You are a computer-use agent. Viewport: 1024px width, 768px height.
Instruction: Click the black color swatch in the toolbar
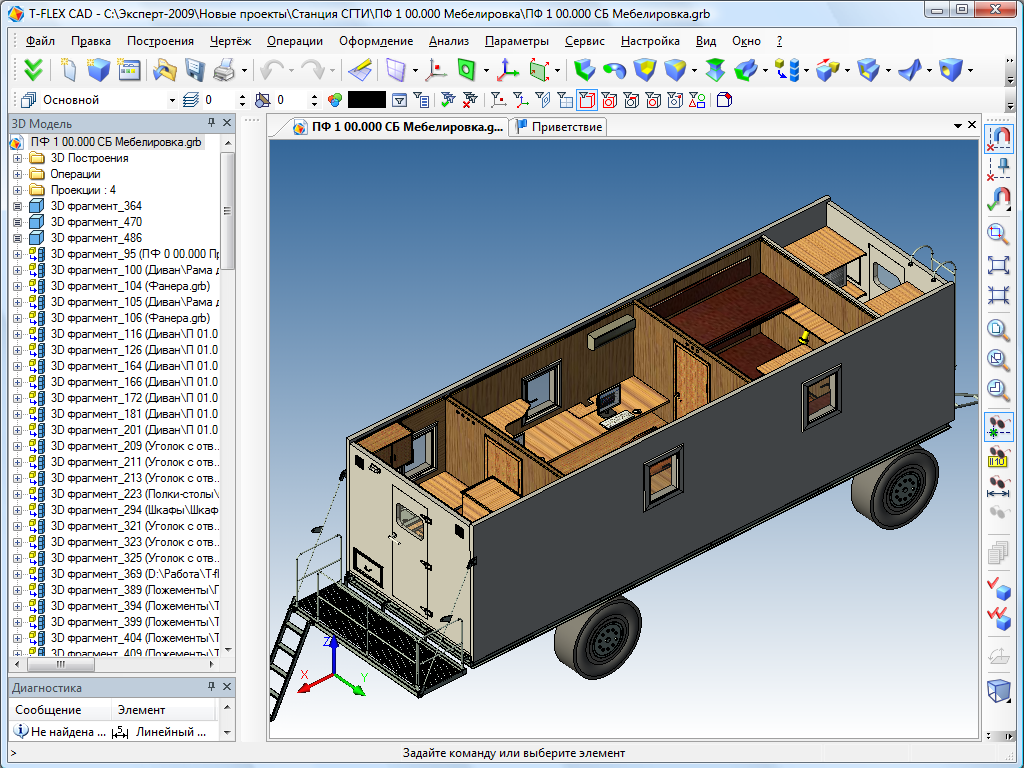(x=365, y=100)
